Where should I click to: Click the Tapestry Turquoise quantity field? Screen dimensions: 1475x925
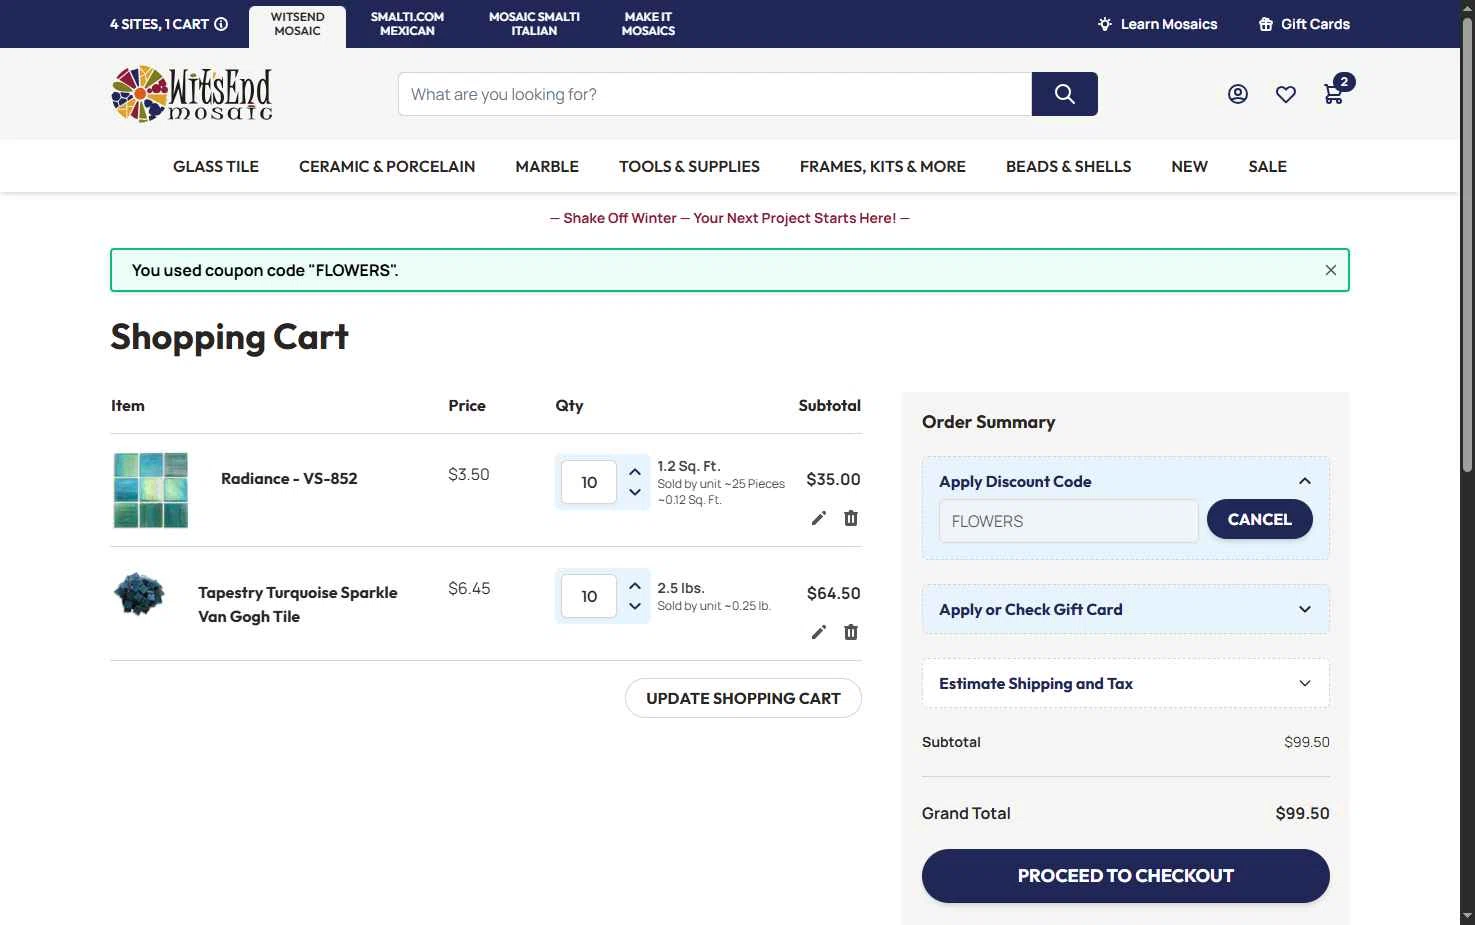point(589,596)
